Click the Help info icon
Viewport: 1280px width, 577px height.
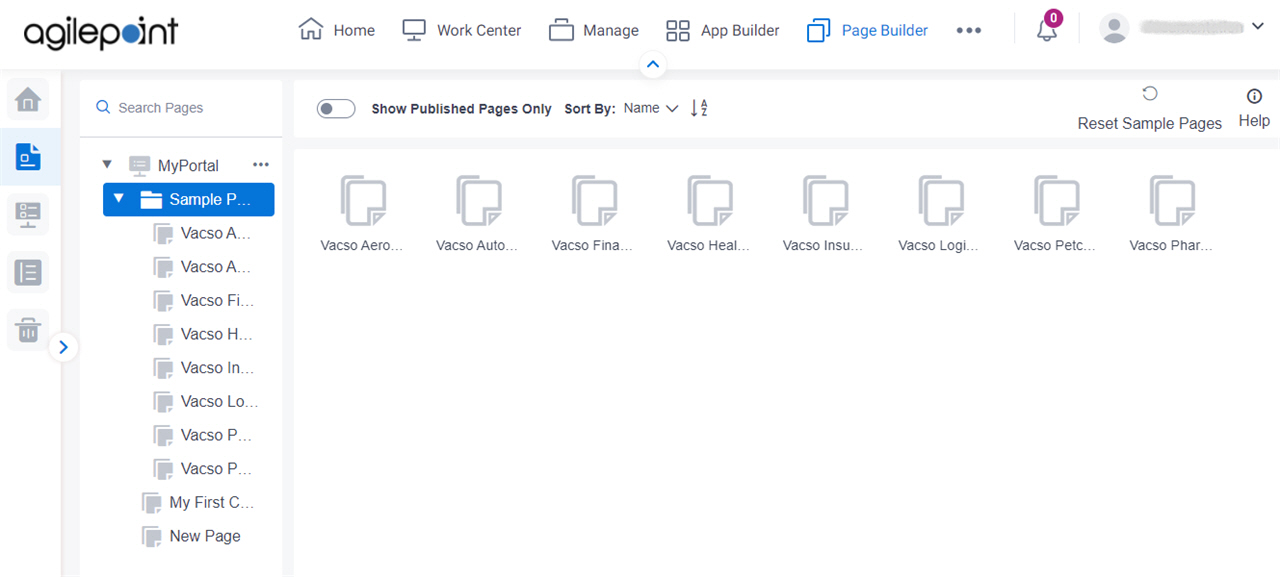click(x=1254, y=97)
